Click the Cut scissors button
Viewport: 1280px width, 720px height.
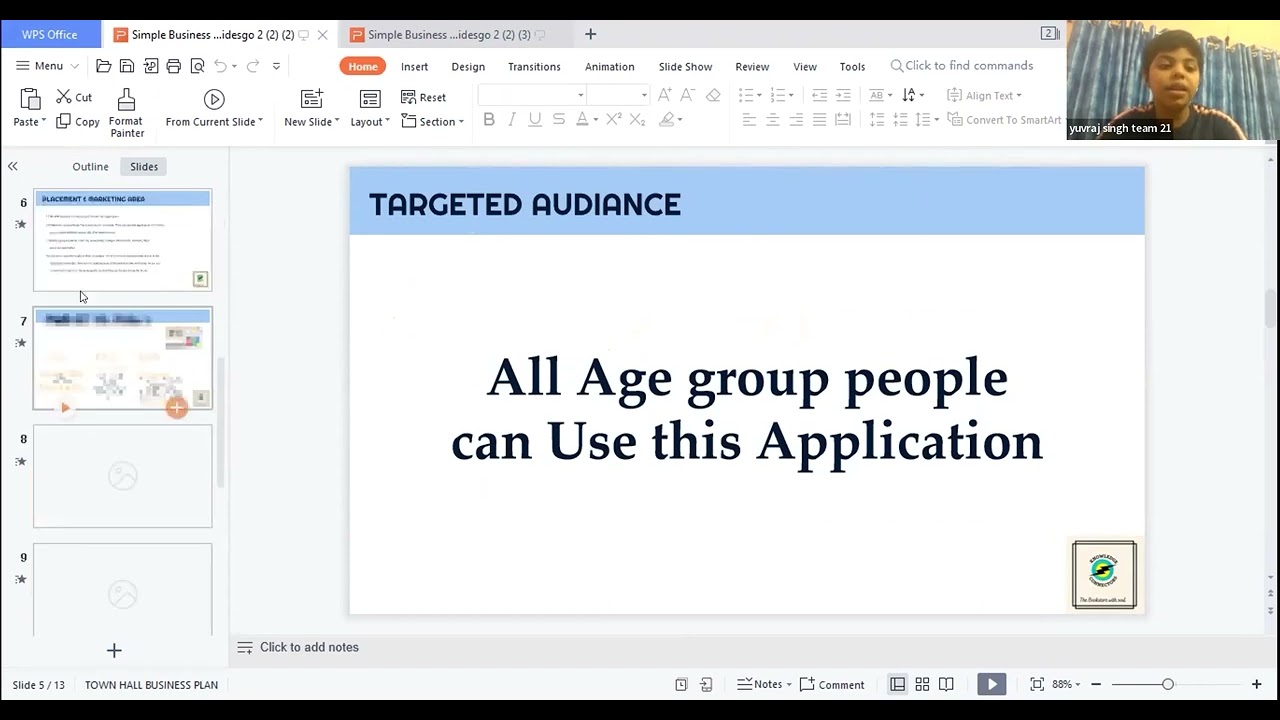(x=74, y=97)
